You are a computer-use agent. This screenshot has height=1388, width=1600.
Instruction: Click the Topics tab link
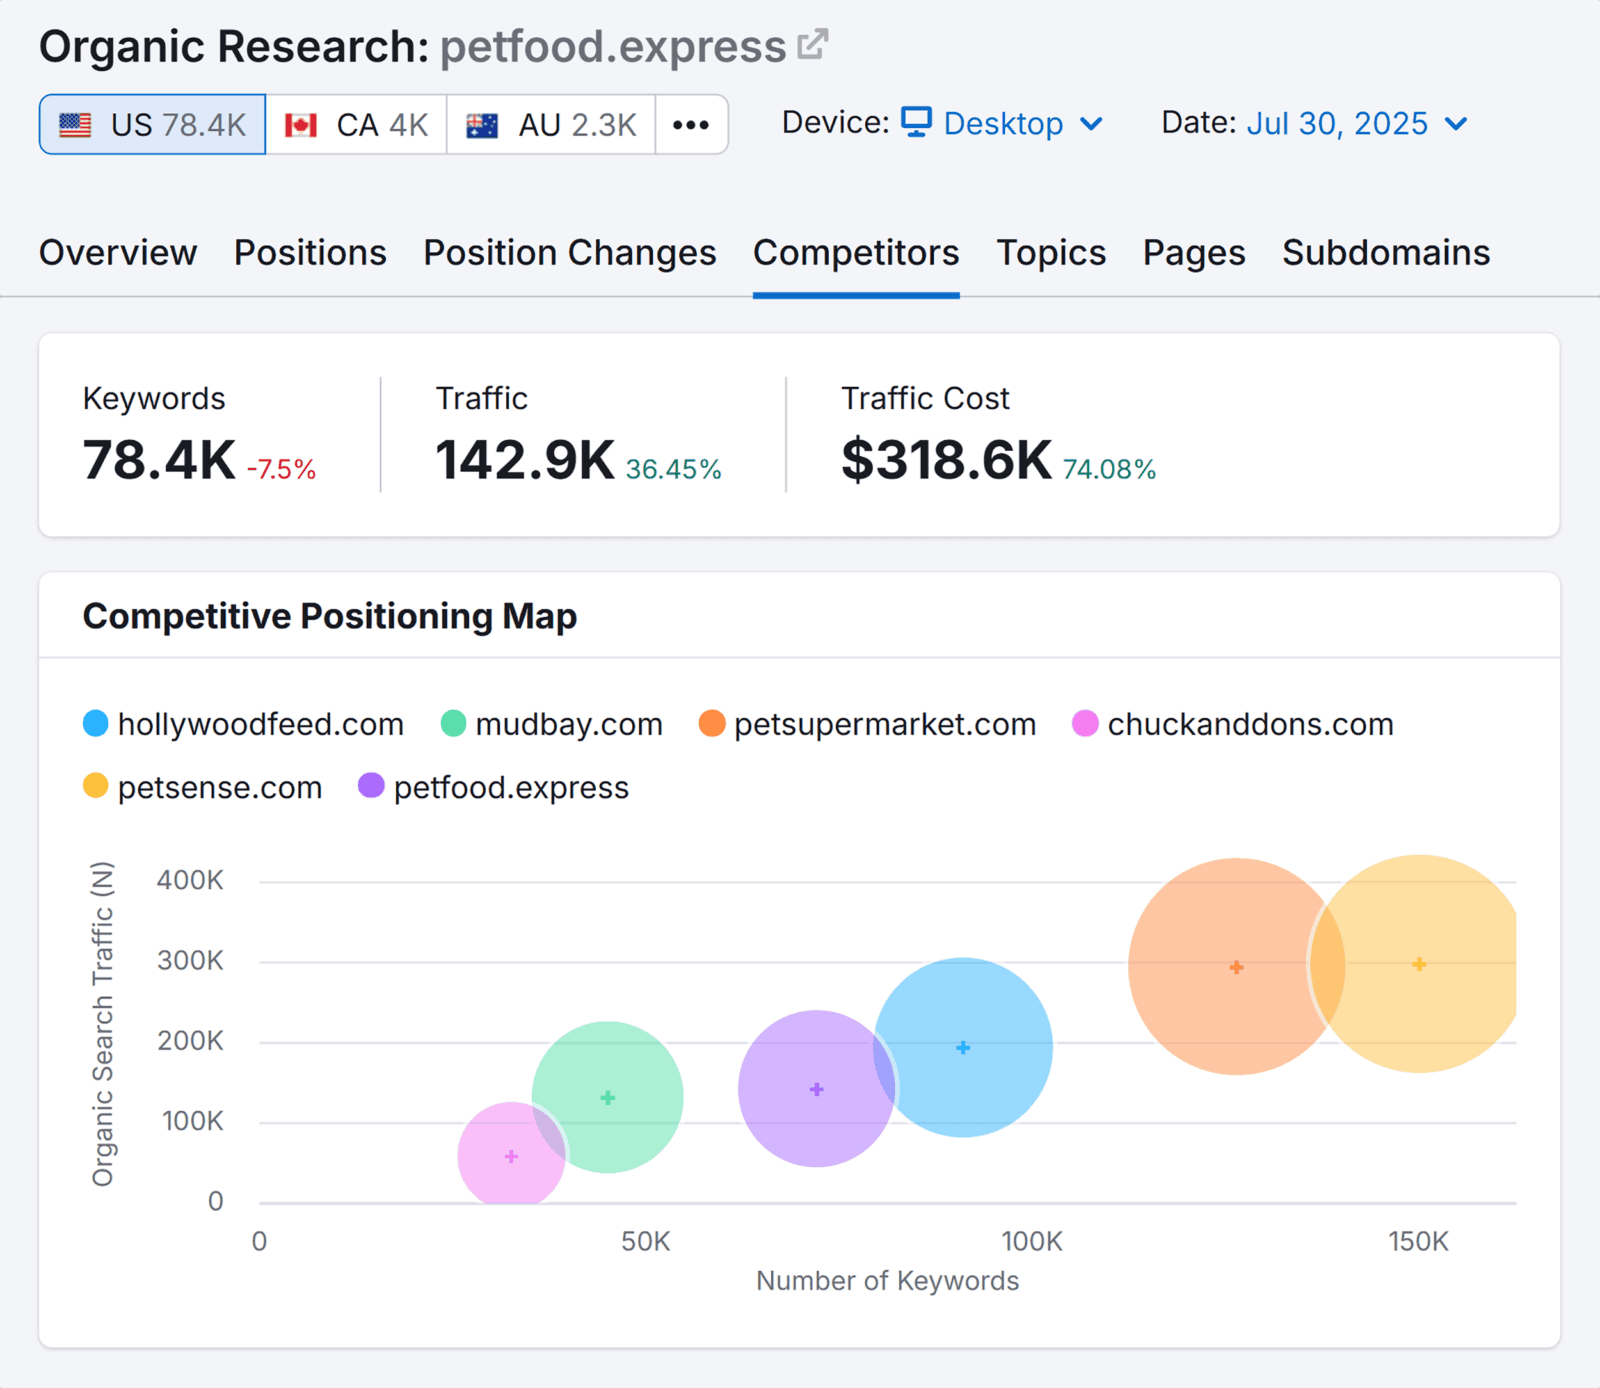1050,253
